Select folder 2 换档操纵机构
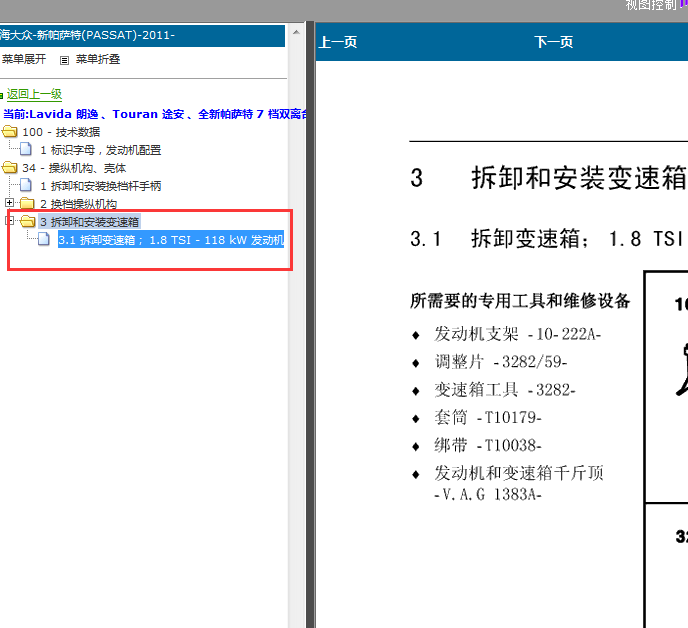Image resolution: width=688 pixels, height=628 pixels. [79, 204]
